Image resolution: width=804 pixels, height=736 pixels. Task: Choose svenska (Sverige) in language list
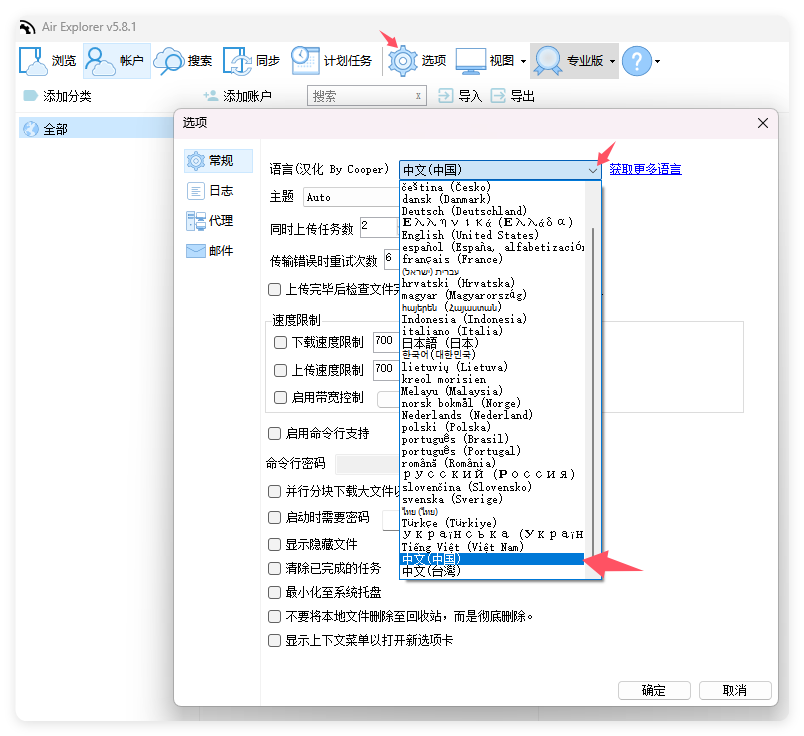pyautogui.click(x=492, y=499)
